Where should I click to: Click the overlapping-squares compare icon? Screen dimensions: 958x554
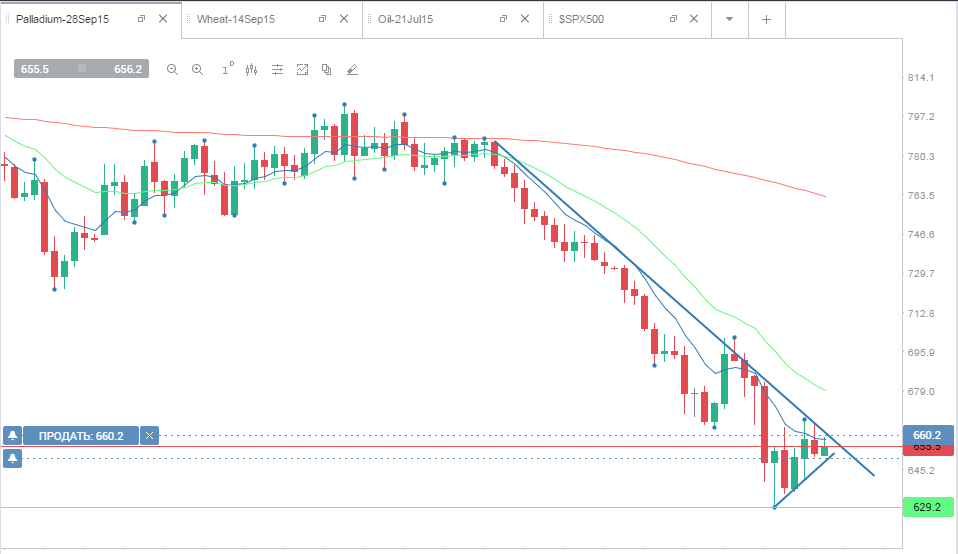pos(326,70)
